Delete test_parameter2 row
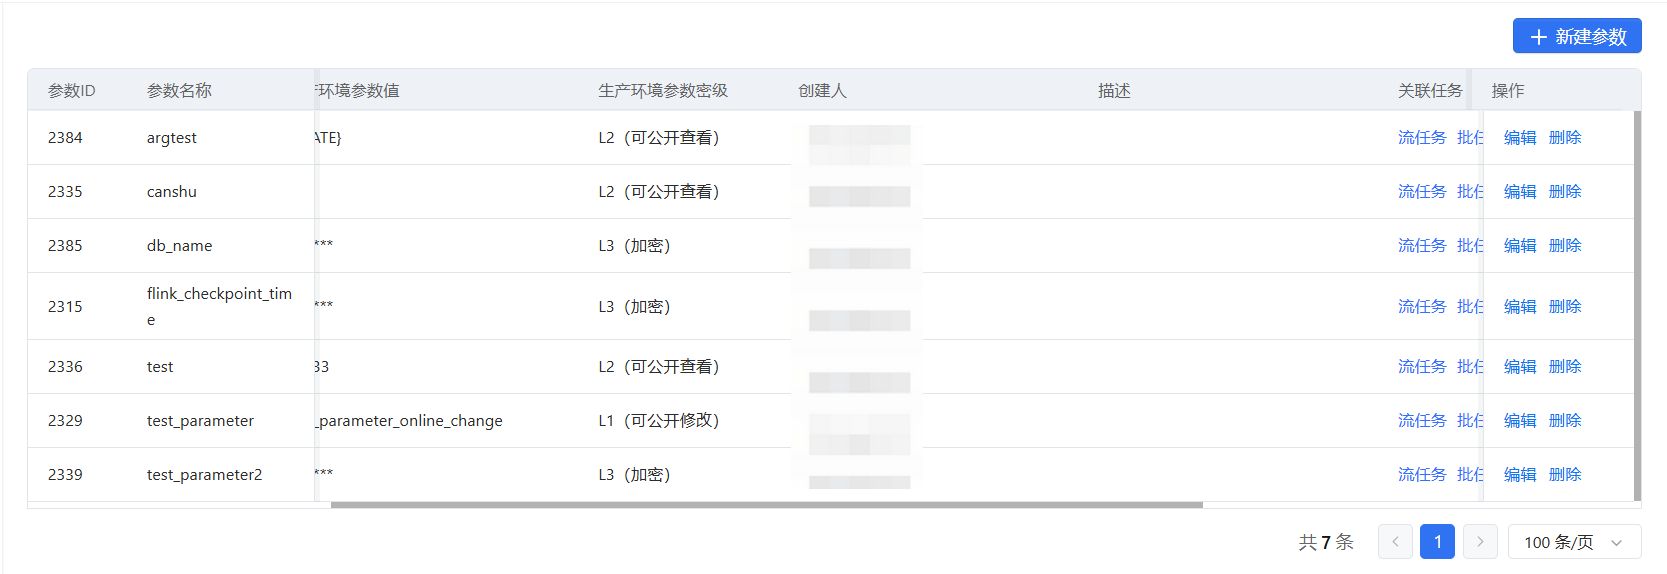1667x574 pixels. (x=1564, y=475)
